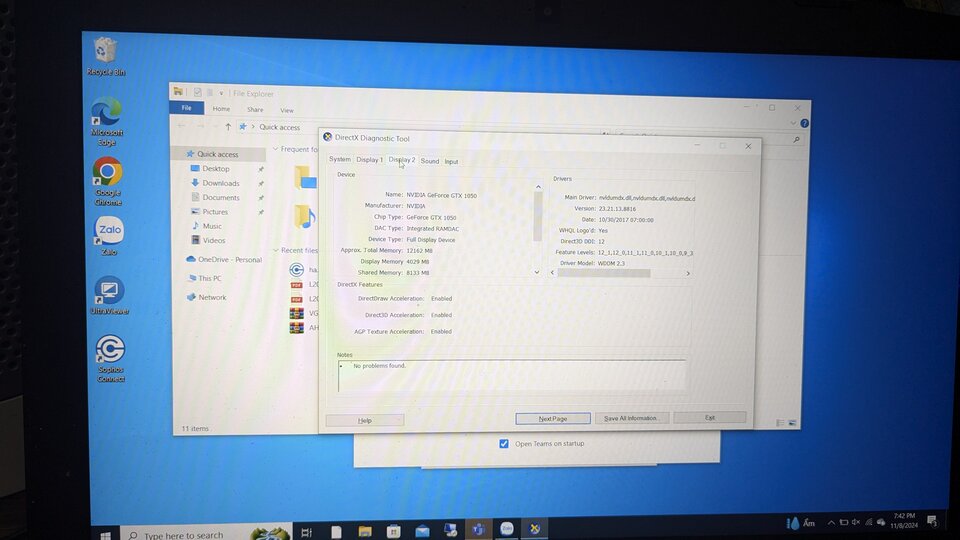This screenshot has width=960, height=540.
Task: Open the Google Chrome desktop shortcut
Action: tap(108, 181)
